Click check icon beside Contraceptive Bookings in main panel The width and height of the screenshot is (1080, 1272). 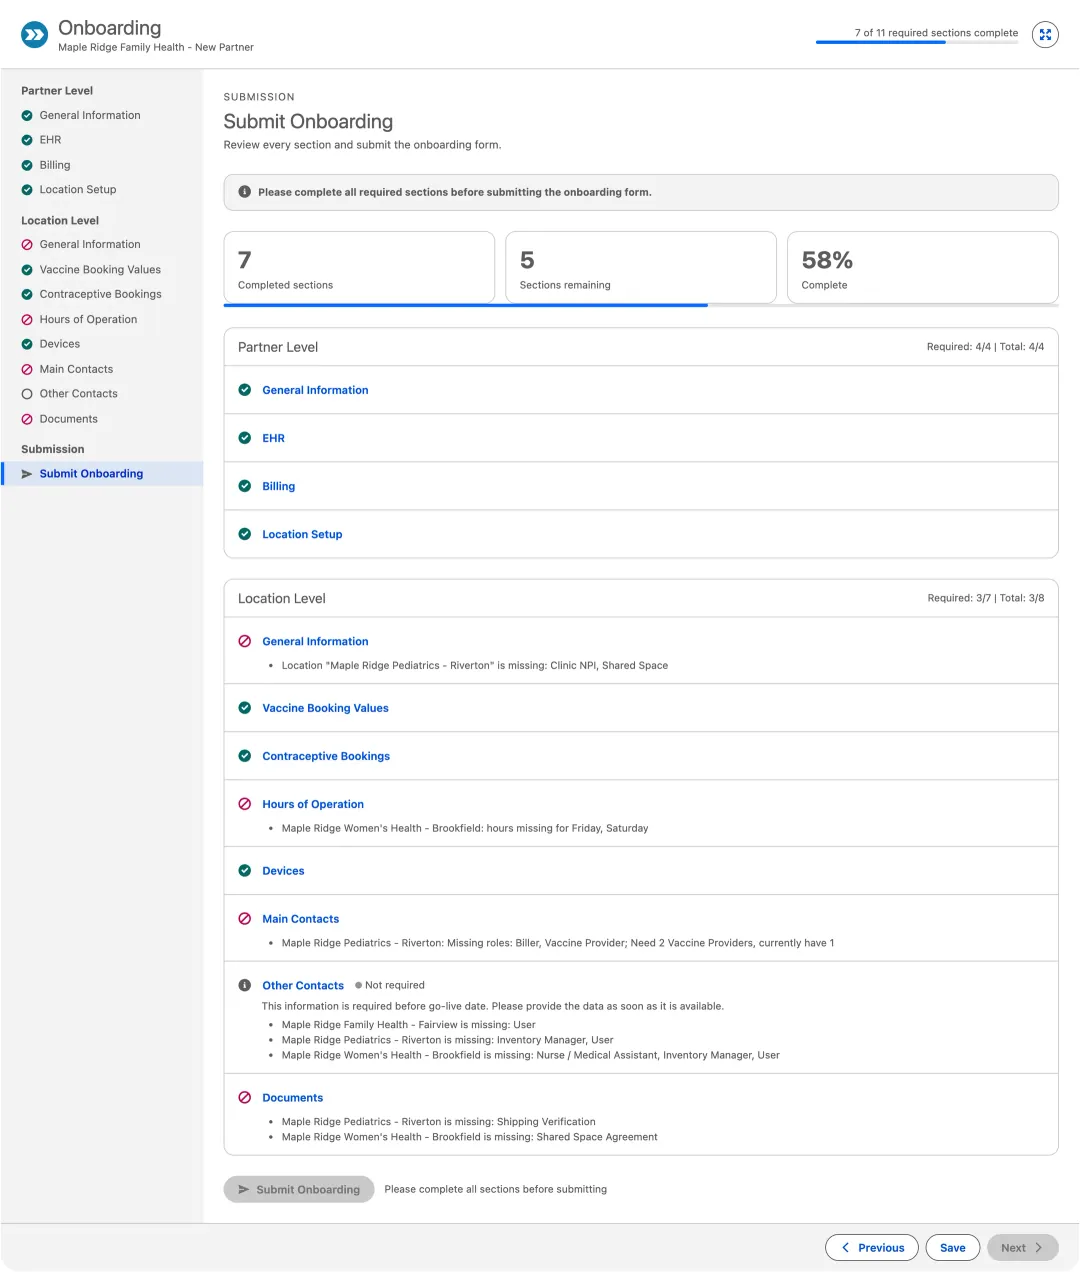[x=245, y=756]
